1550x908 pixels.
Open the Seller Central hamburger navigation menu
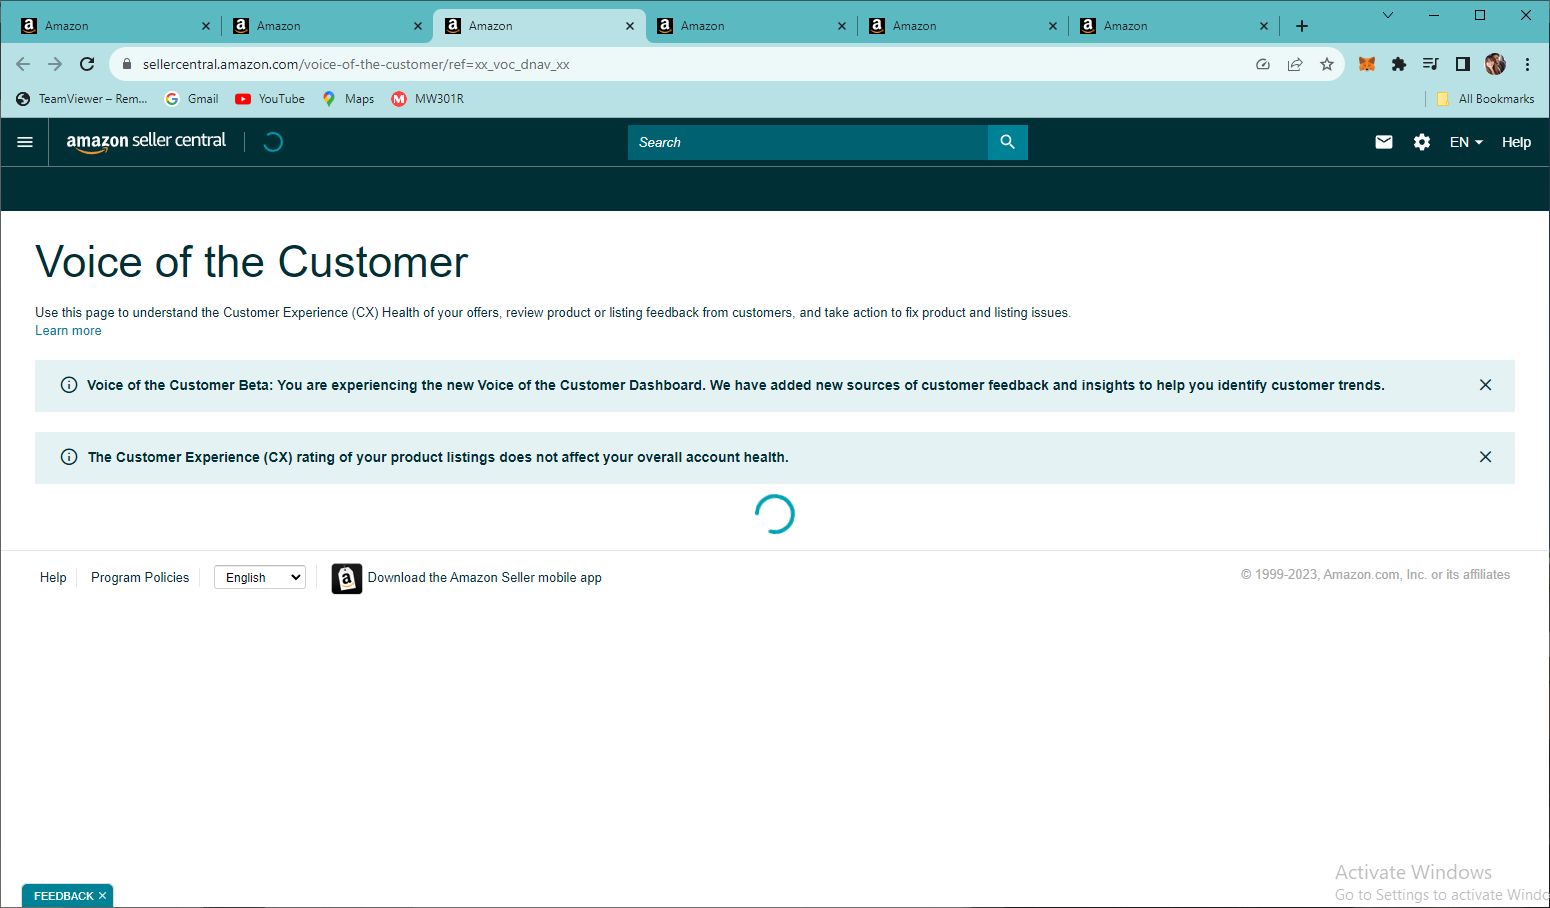(25, 142)
